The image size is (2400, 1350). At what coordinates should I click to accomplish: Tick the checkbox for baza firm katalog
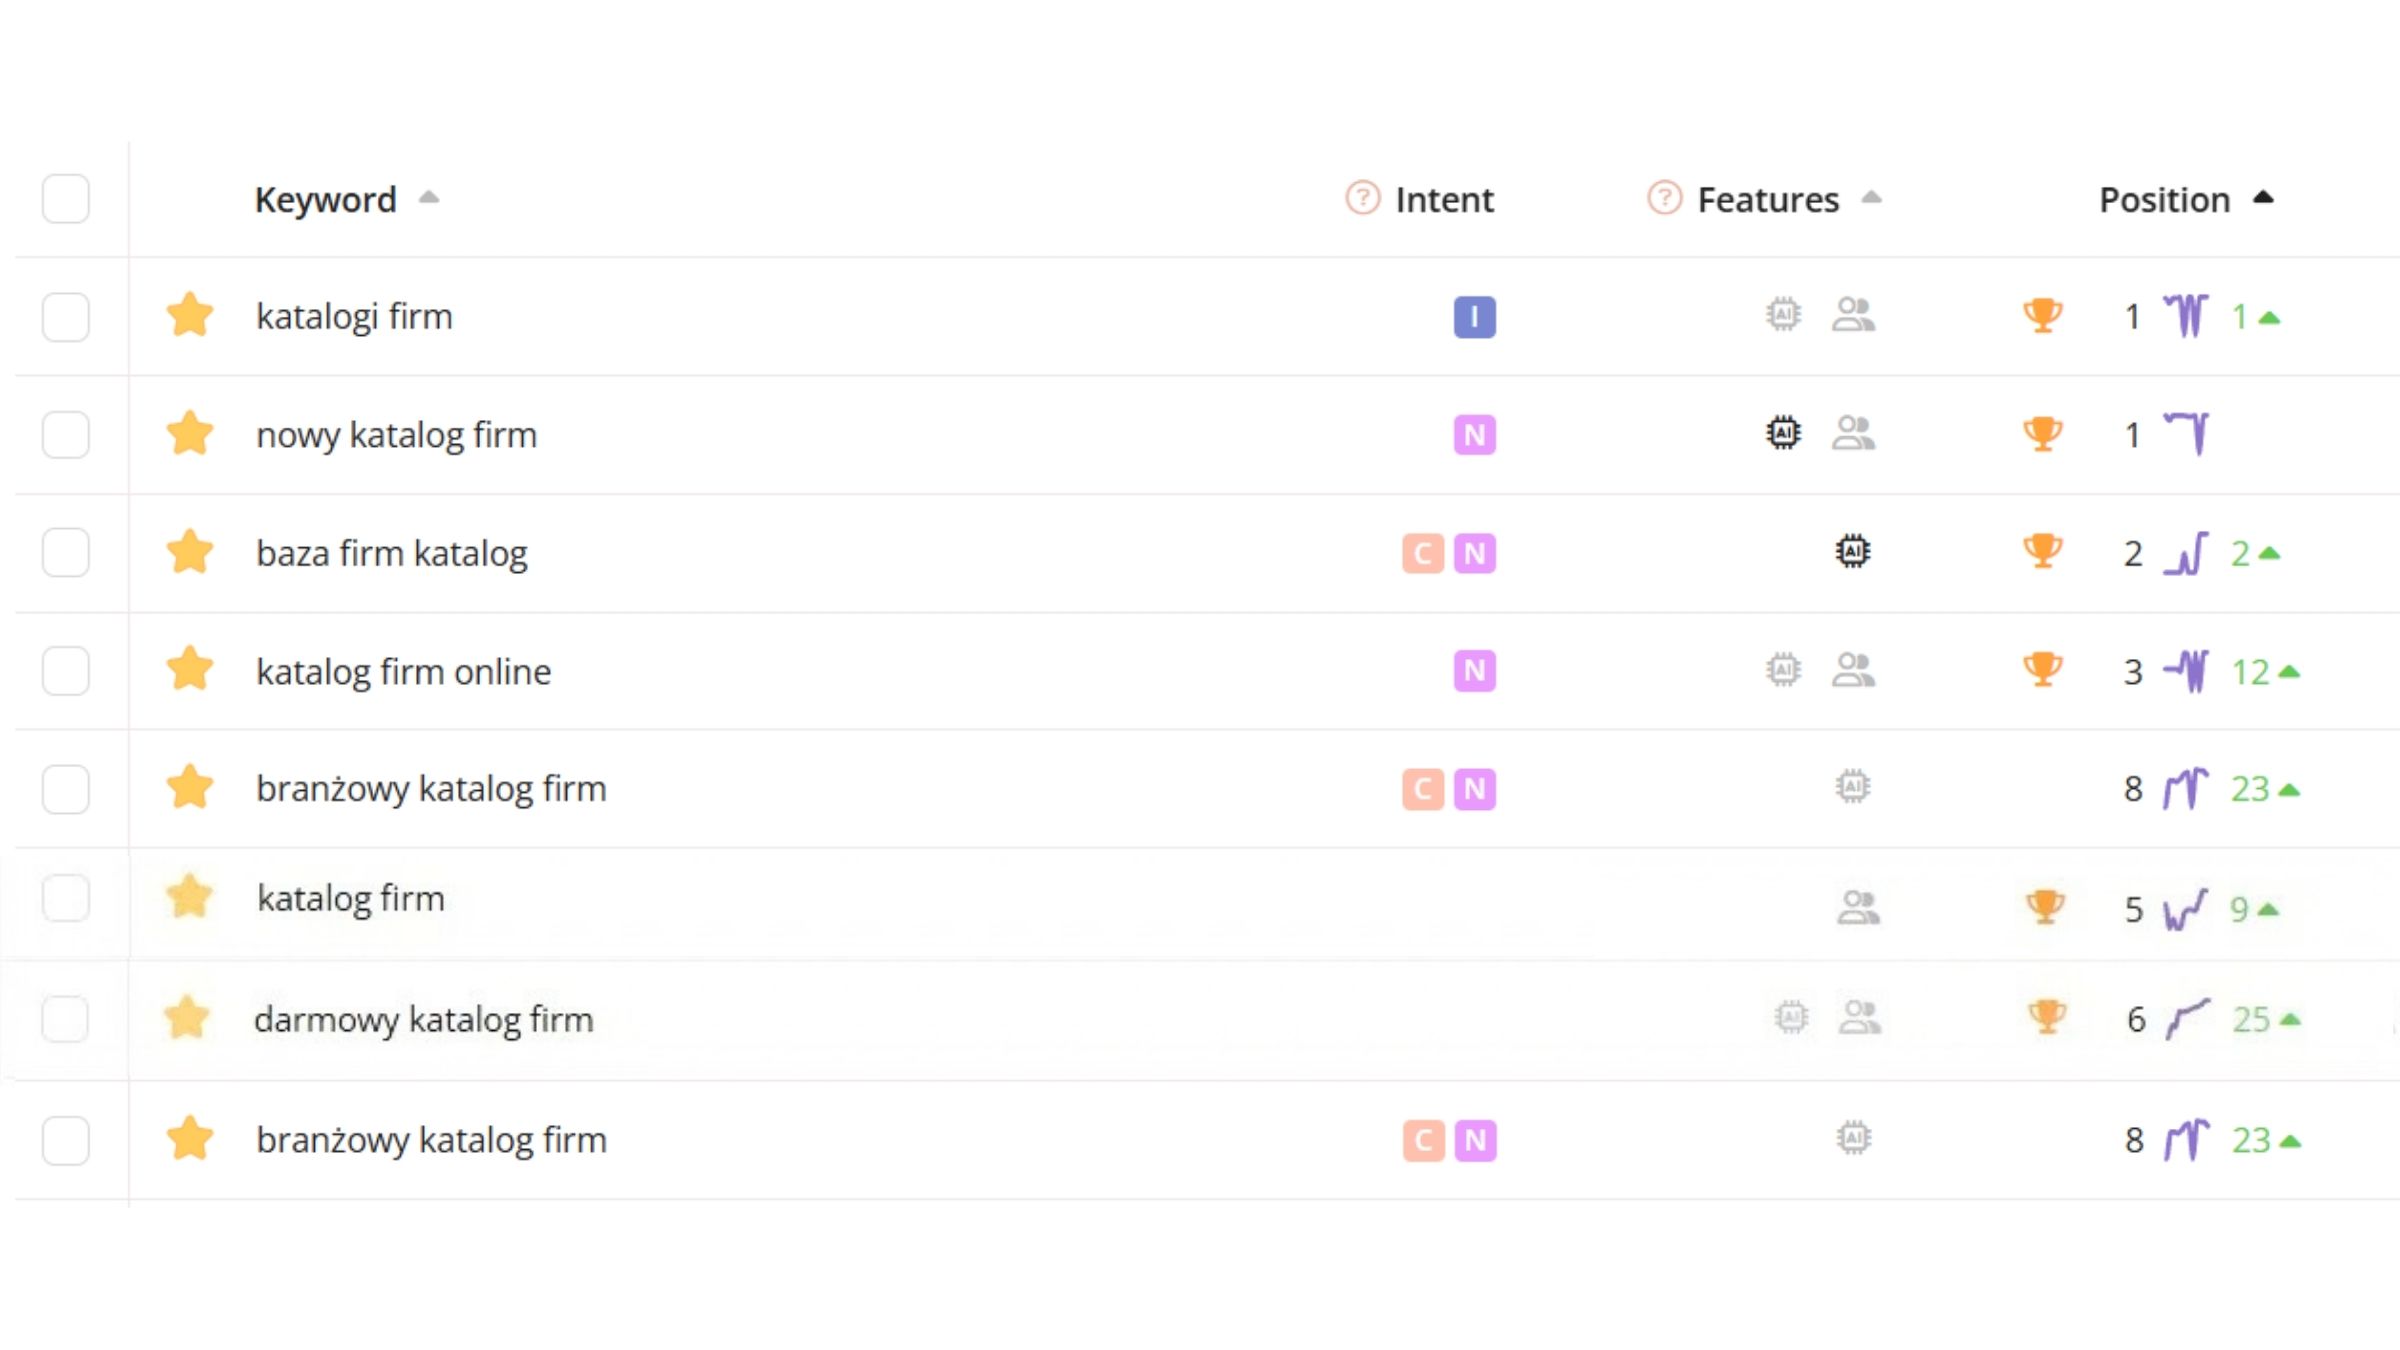click(x=66, y=553)
